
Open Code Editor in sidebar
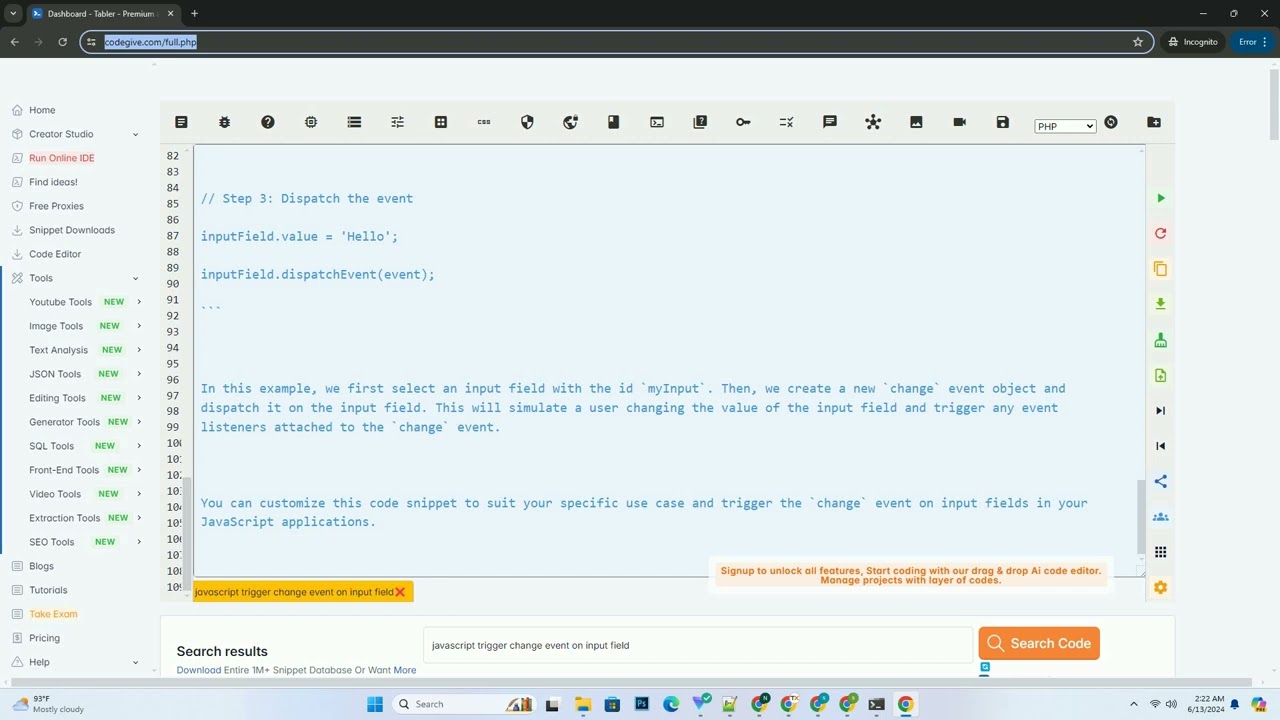click(55, 254)
